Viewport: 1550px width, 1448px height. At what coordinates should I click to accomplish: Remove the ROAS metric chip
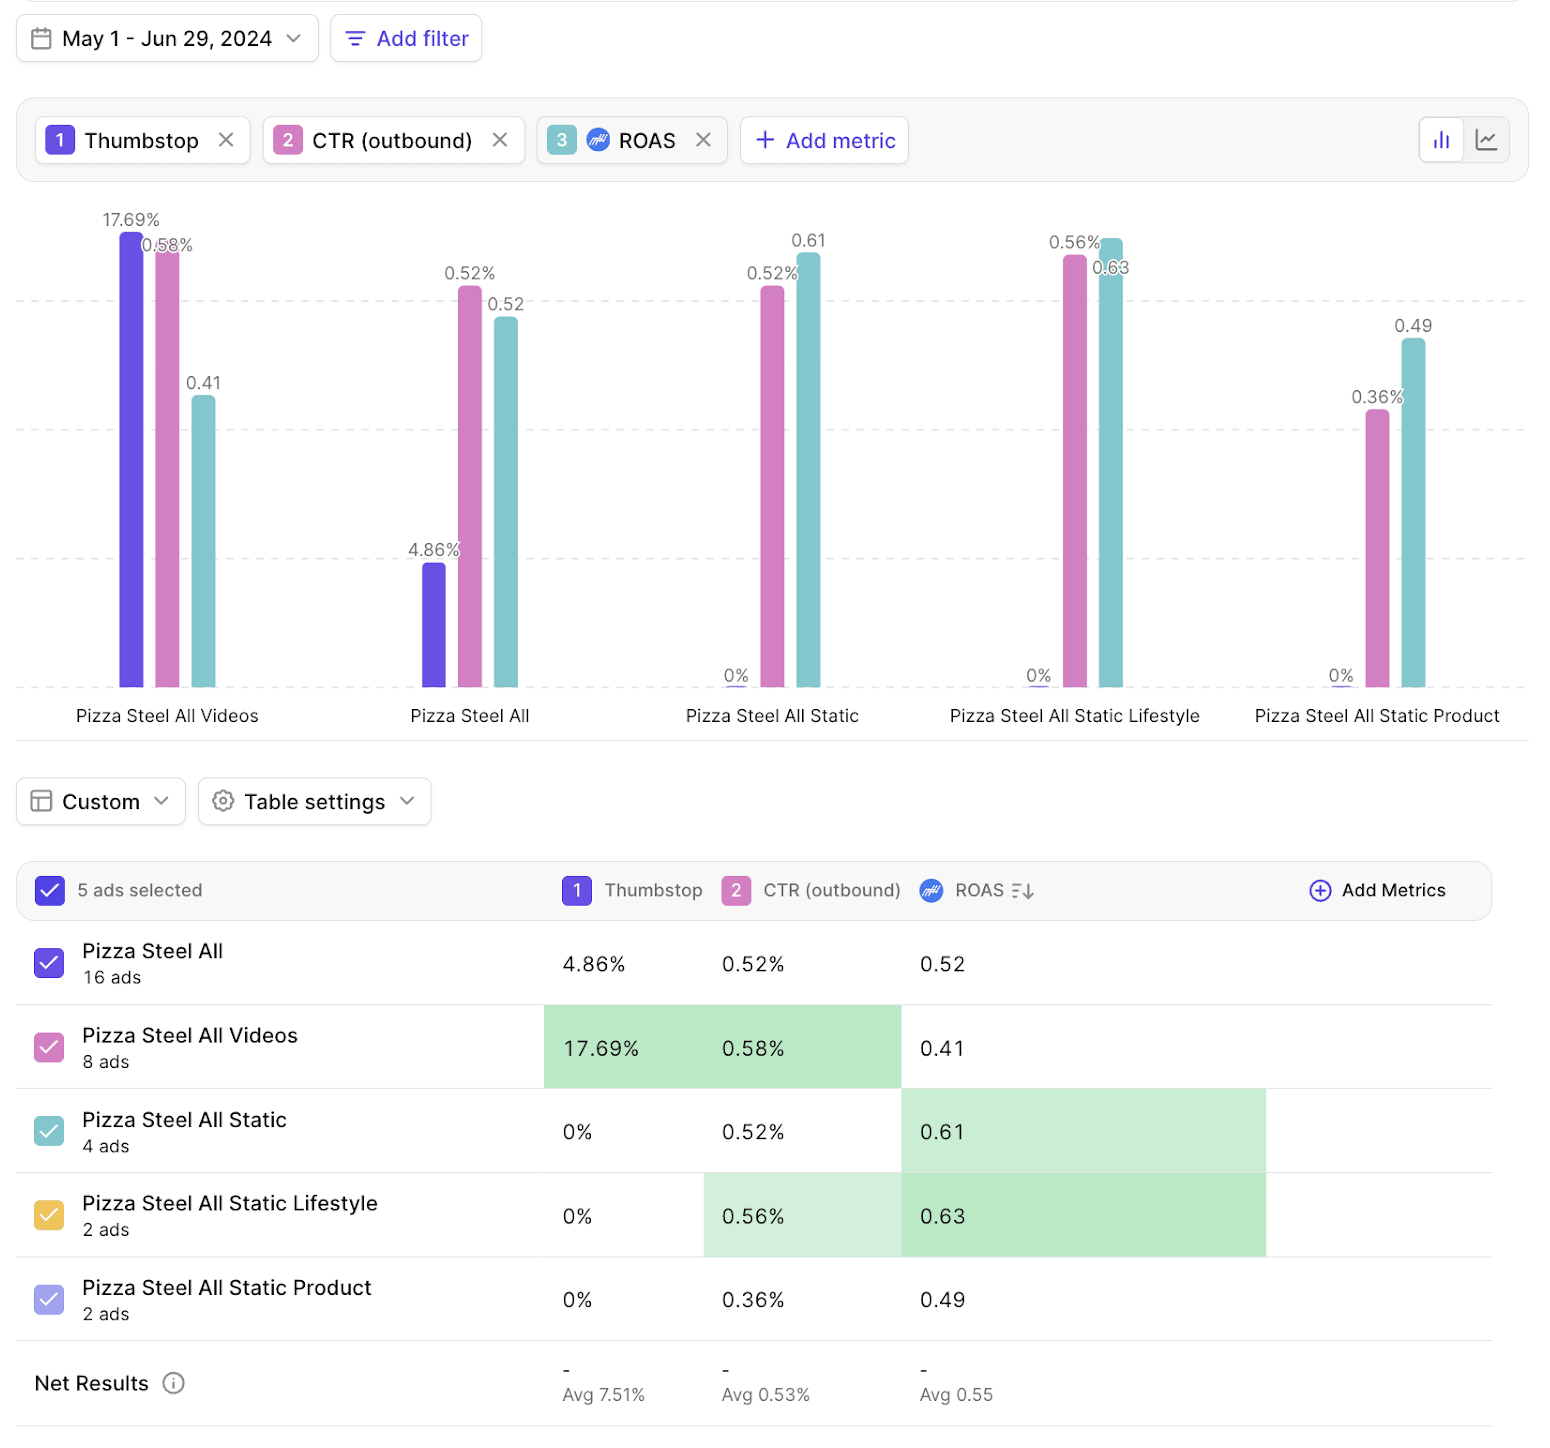pyautogui.click(x=704, y=140)
